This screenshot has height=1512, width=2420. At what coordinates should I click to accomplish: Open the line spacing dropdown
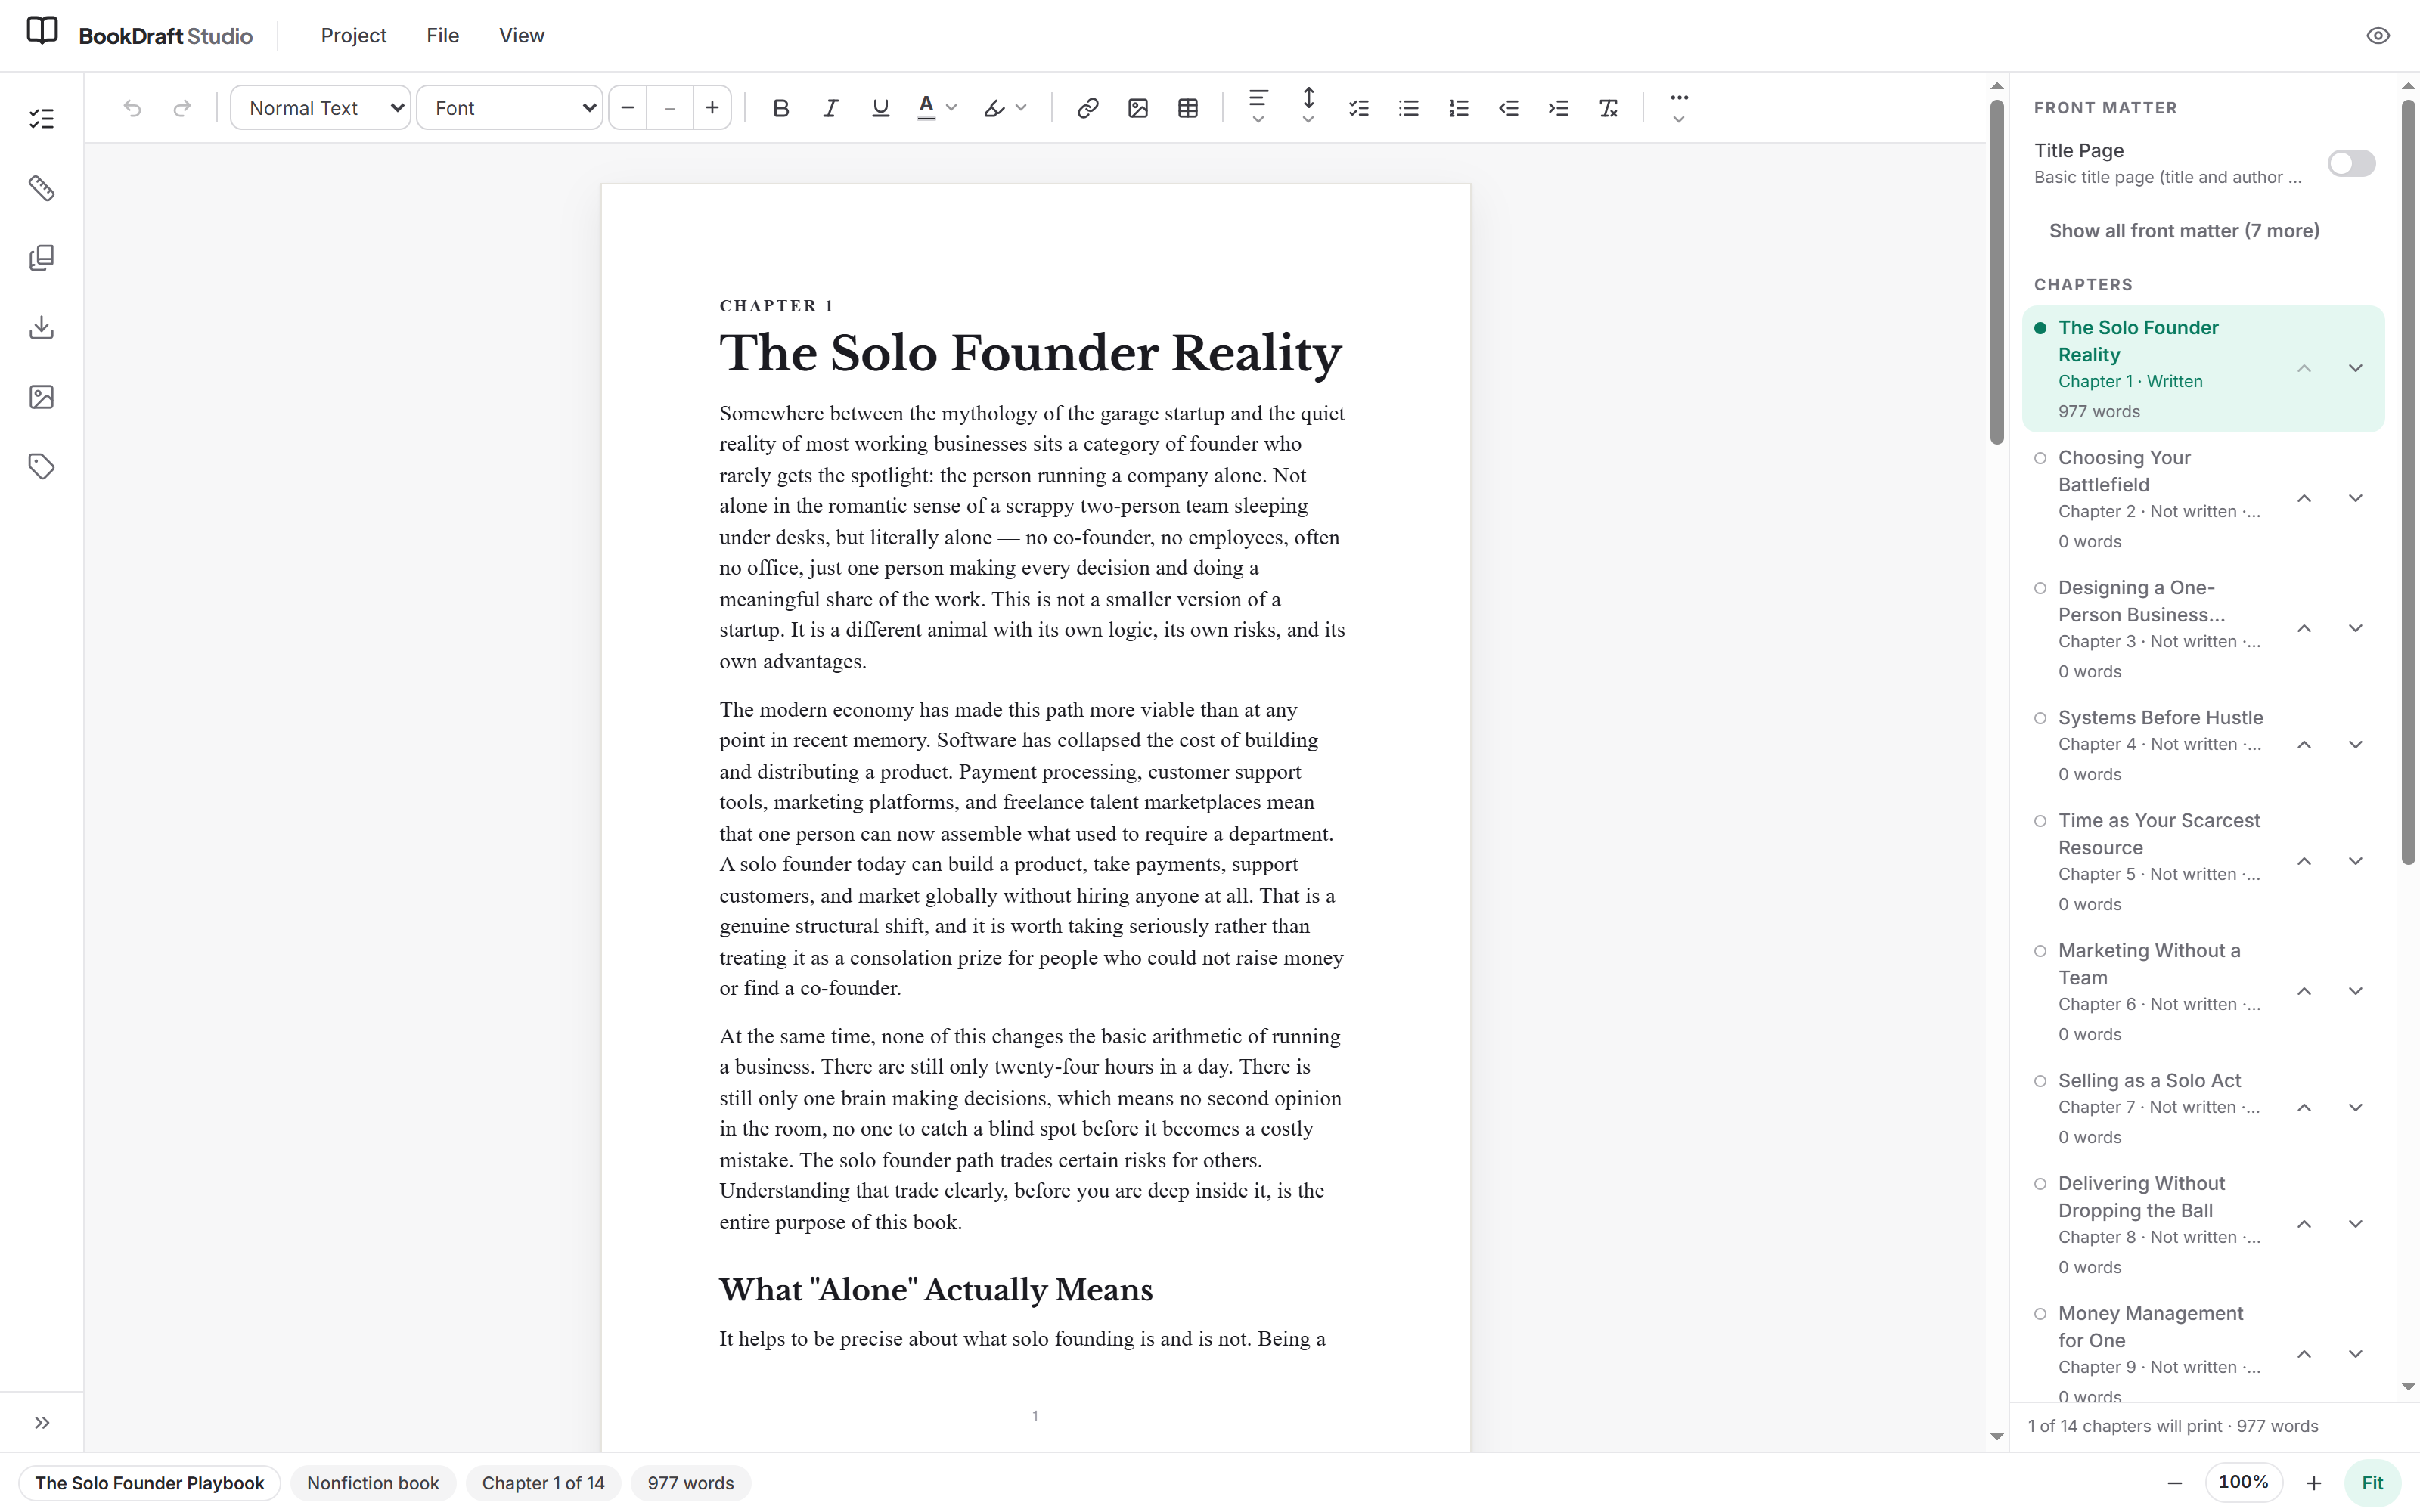[x=1308, y=107]
